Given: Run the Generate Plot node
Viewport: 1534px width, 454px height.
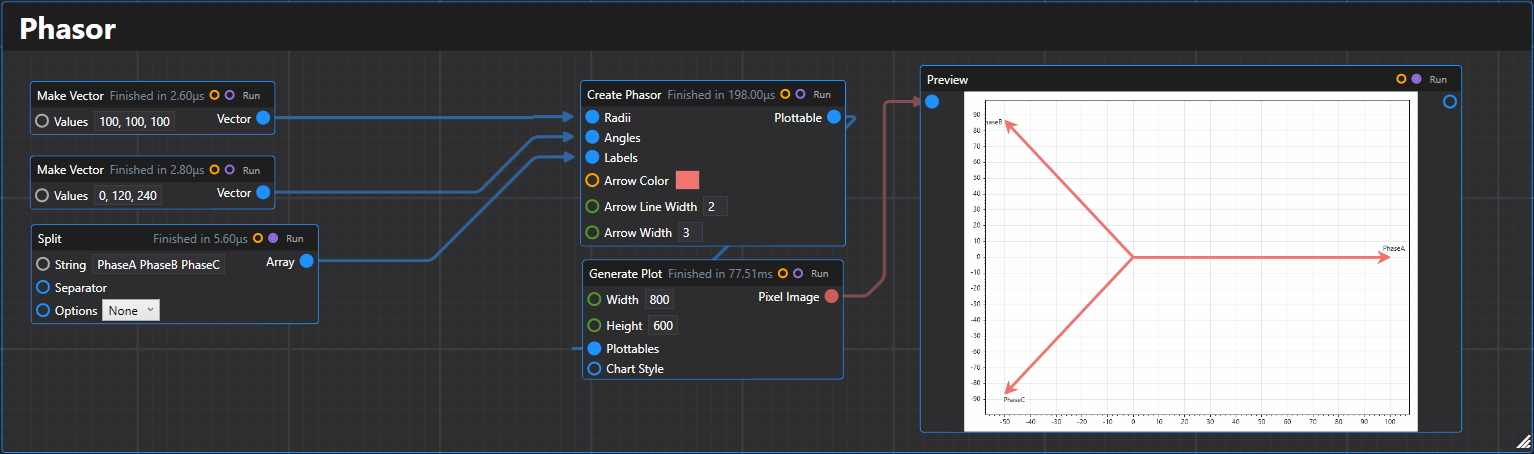Looking at the screenshot, I should pos(820,274).
